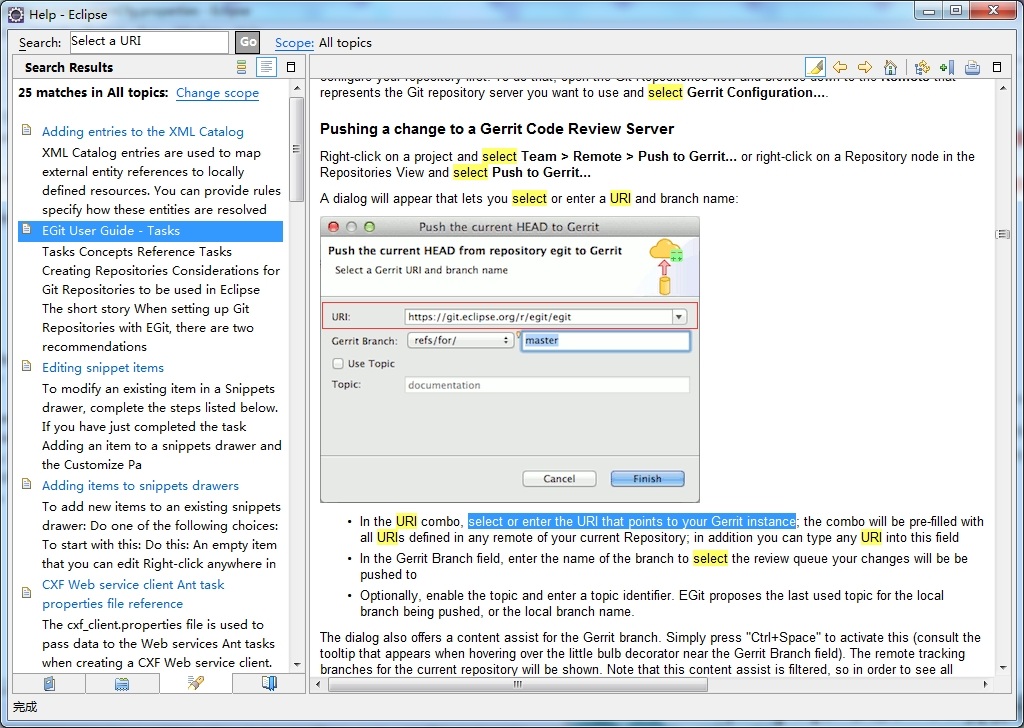Click document icon beside EGit User Guide result

[27, 229]
